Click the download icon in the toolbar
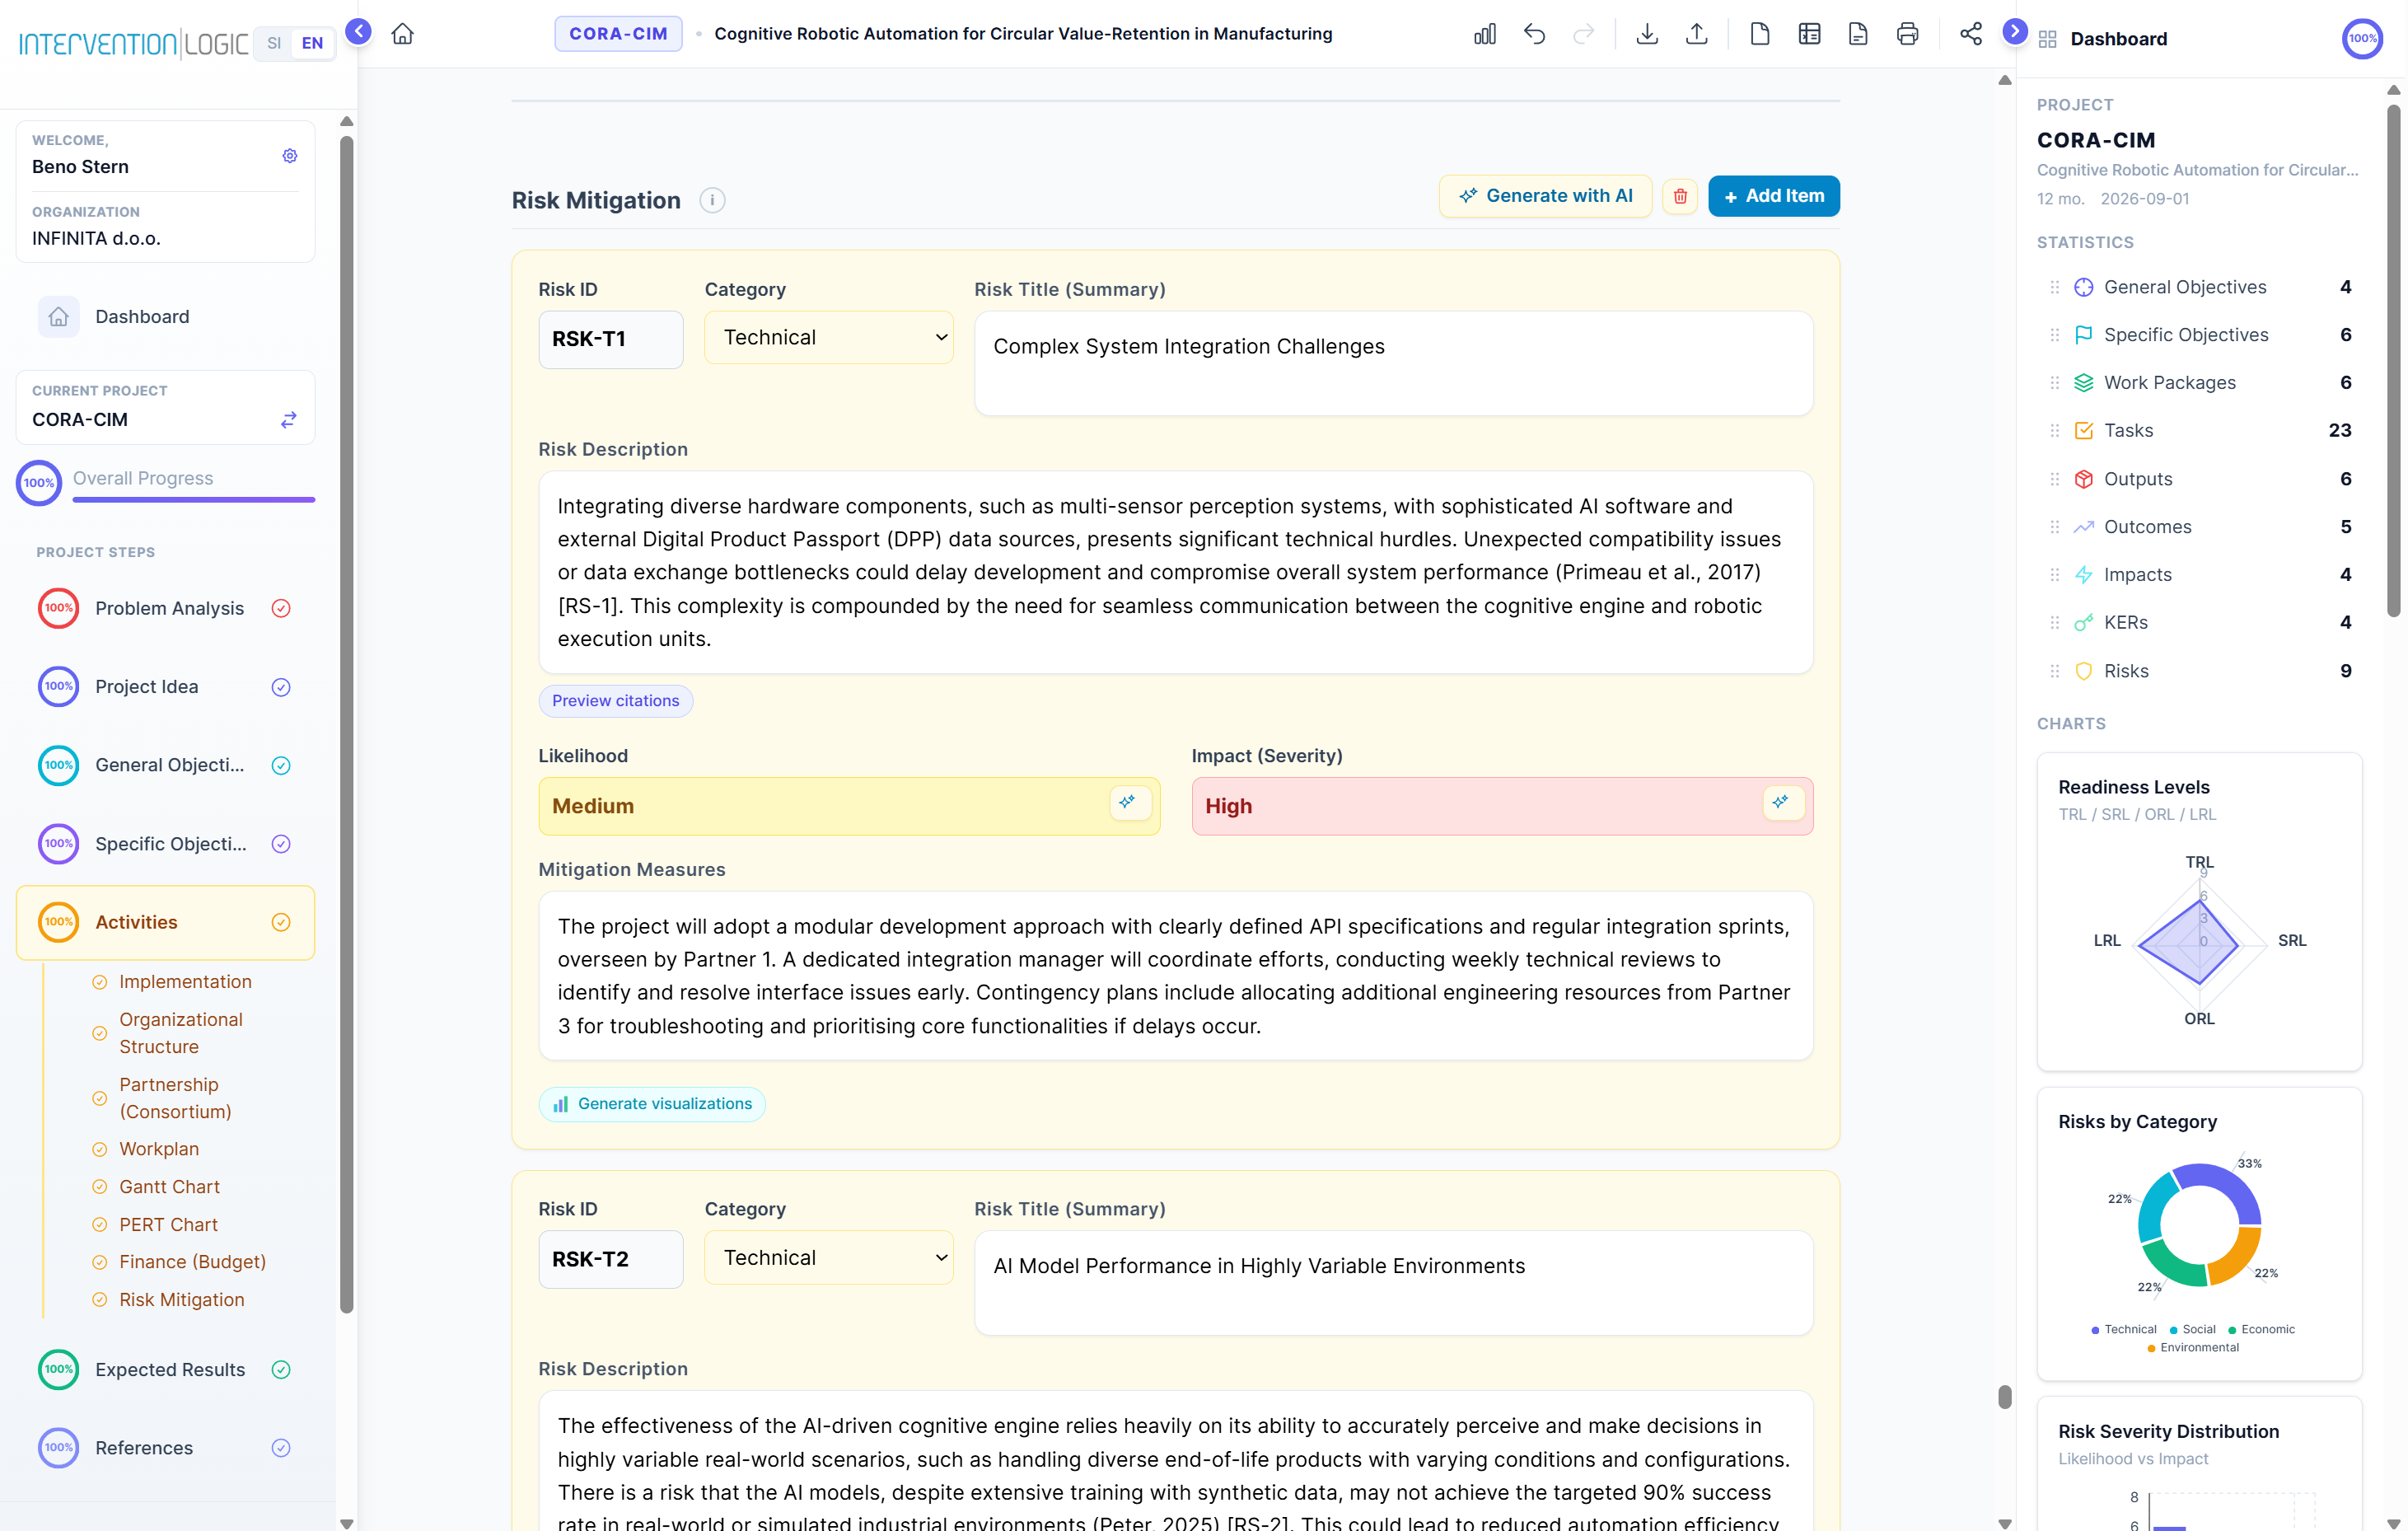Viewport: 2408px width, 1531px height. 1647,34
